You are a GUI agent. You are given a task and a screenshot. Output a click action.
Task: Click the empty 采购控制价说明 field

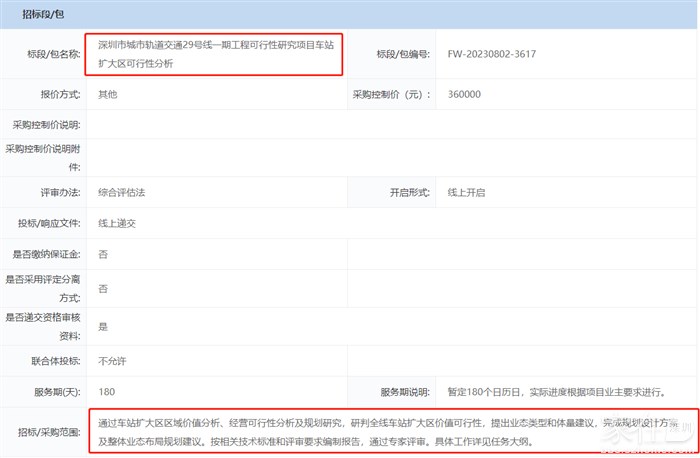tap(390, 125)
